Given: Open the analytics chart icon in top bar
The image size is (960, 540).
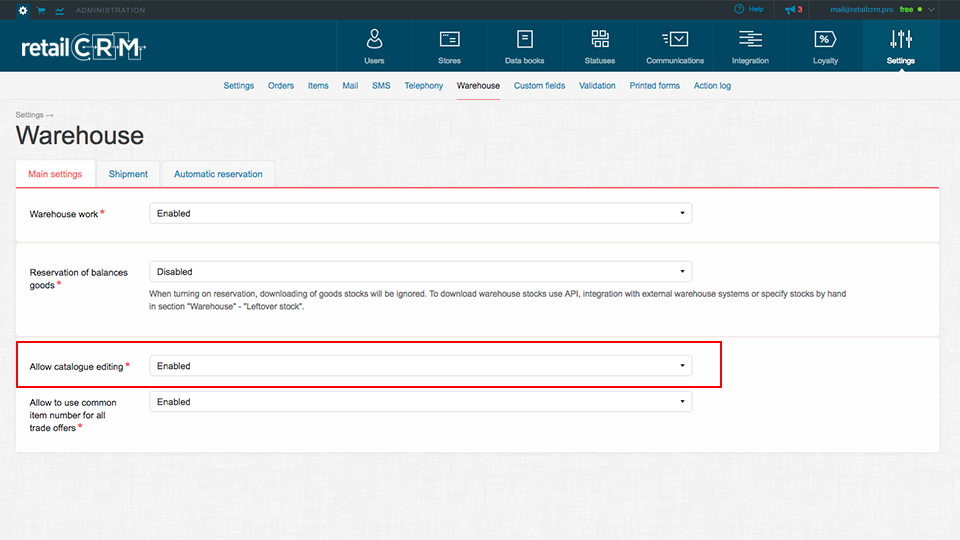Looking at the screenshot, I should [59, 10].
